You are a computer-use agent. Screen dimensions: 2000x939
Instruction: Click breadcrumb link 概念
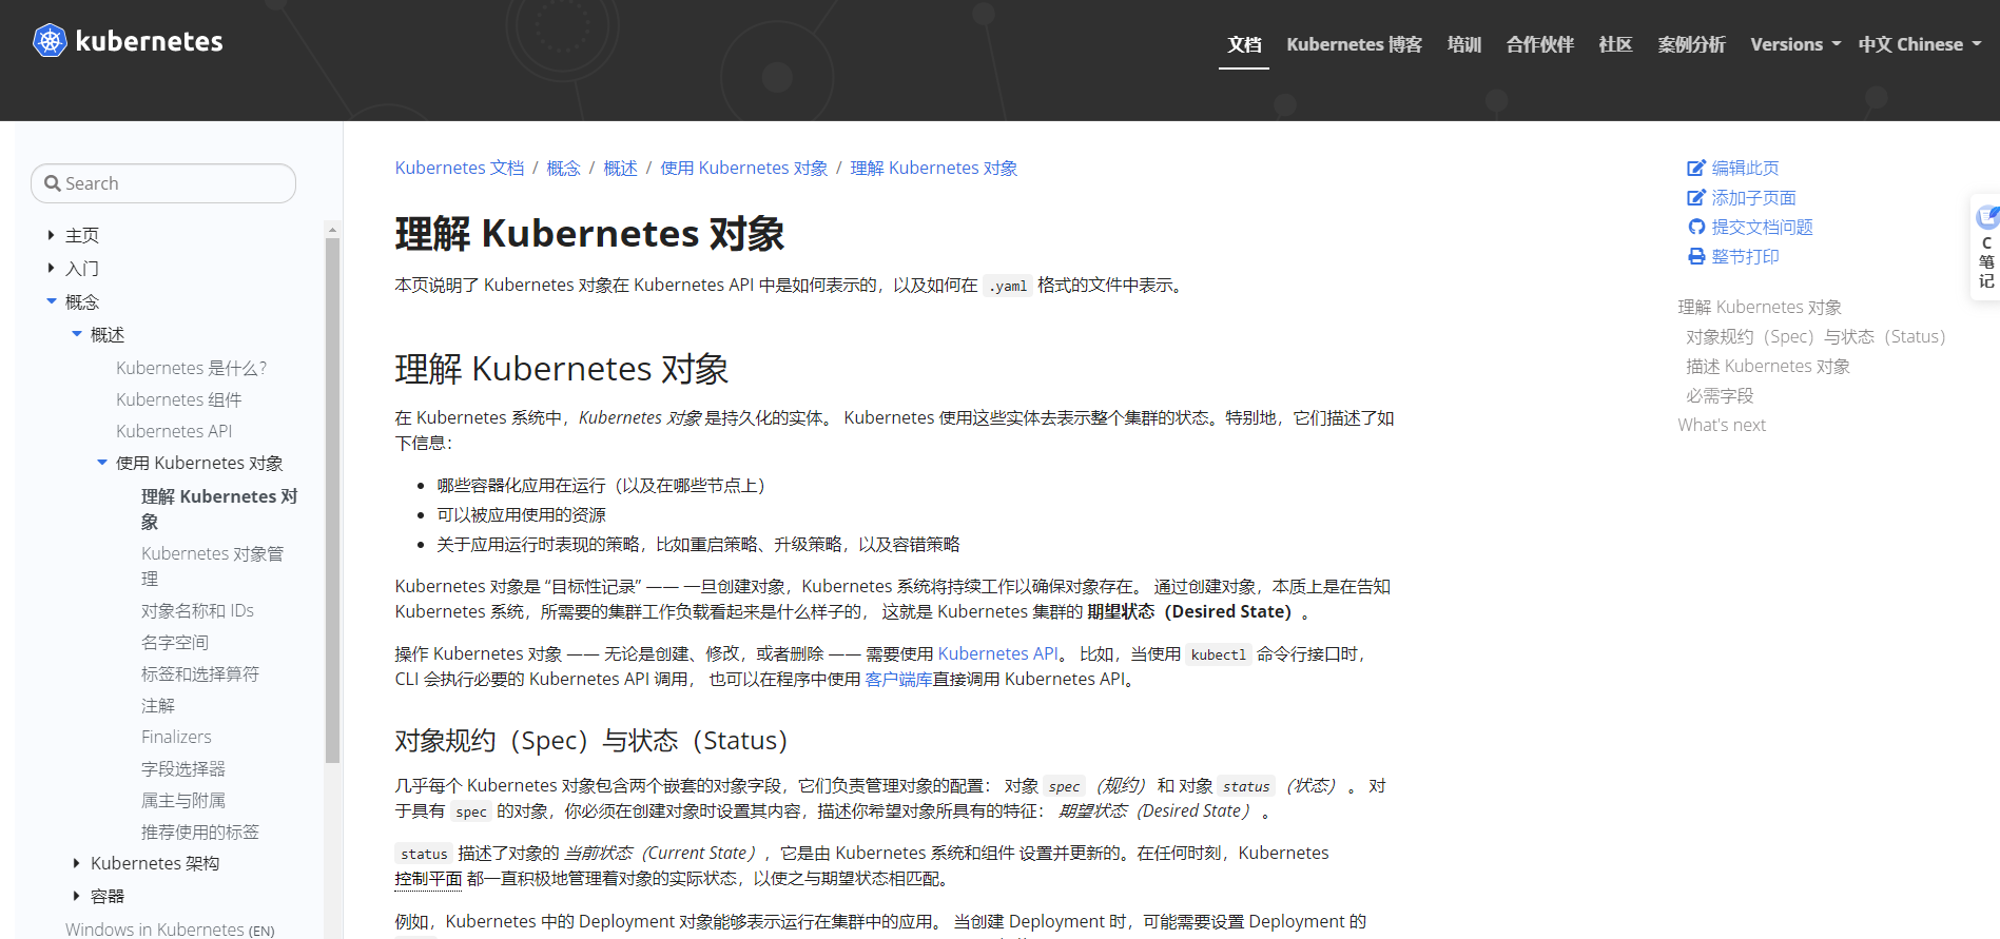point(563,168)
